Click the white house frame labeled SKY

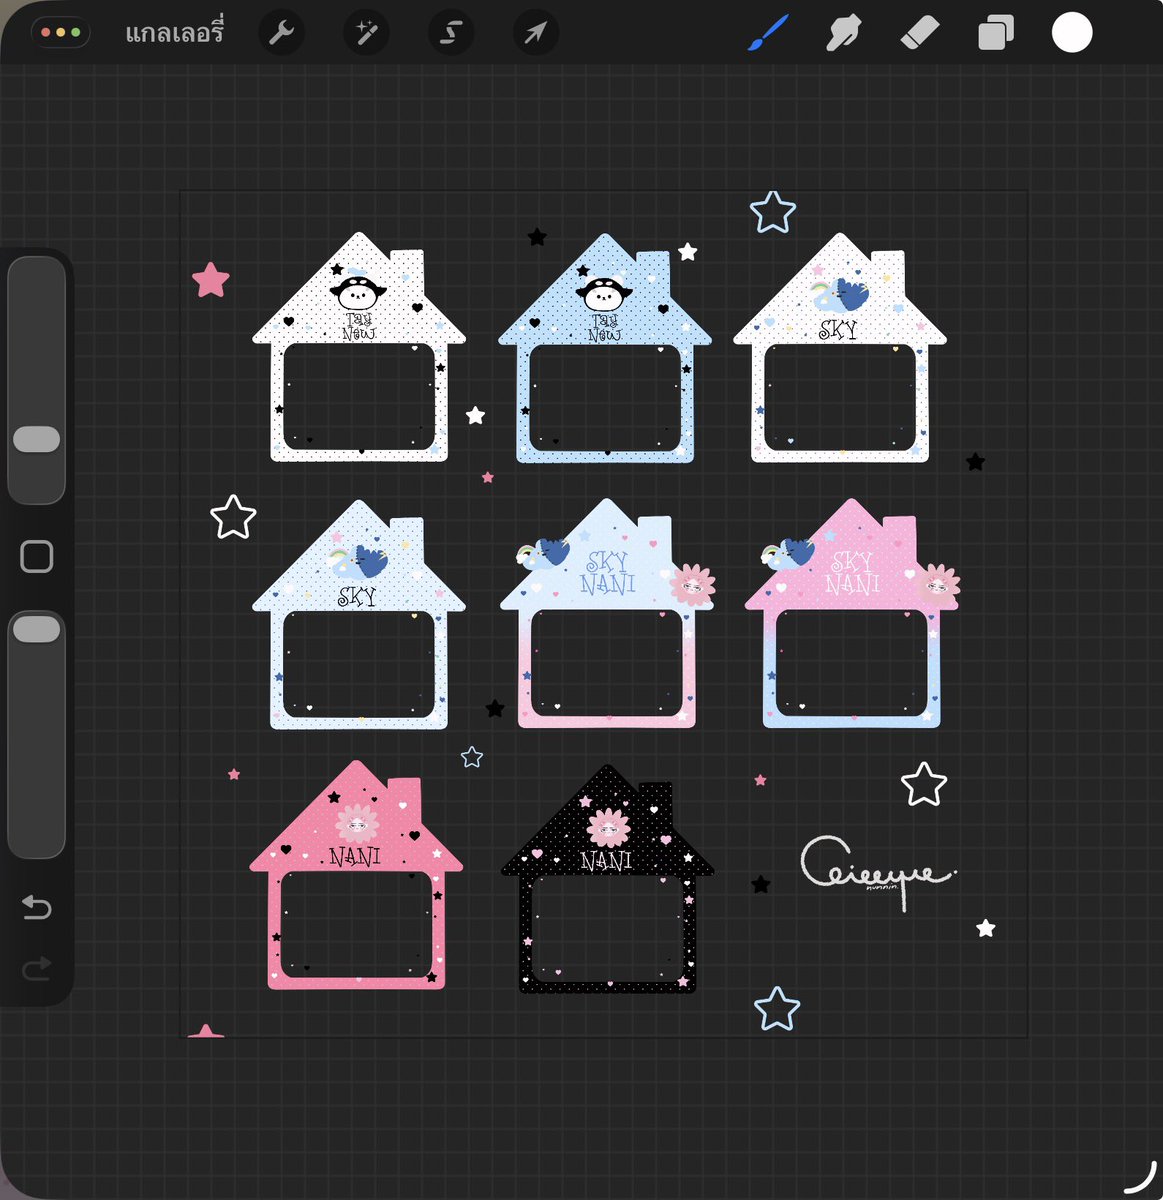click(840, 348)
